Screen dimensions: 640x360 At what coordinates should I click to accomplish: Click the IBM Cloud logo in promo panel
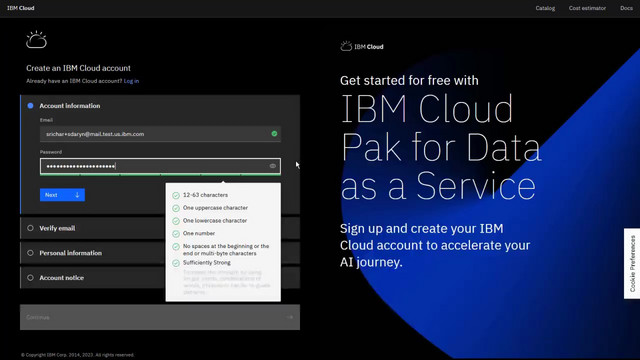[362, 46]
